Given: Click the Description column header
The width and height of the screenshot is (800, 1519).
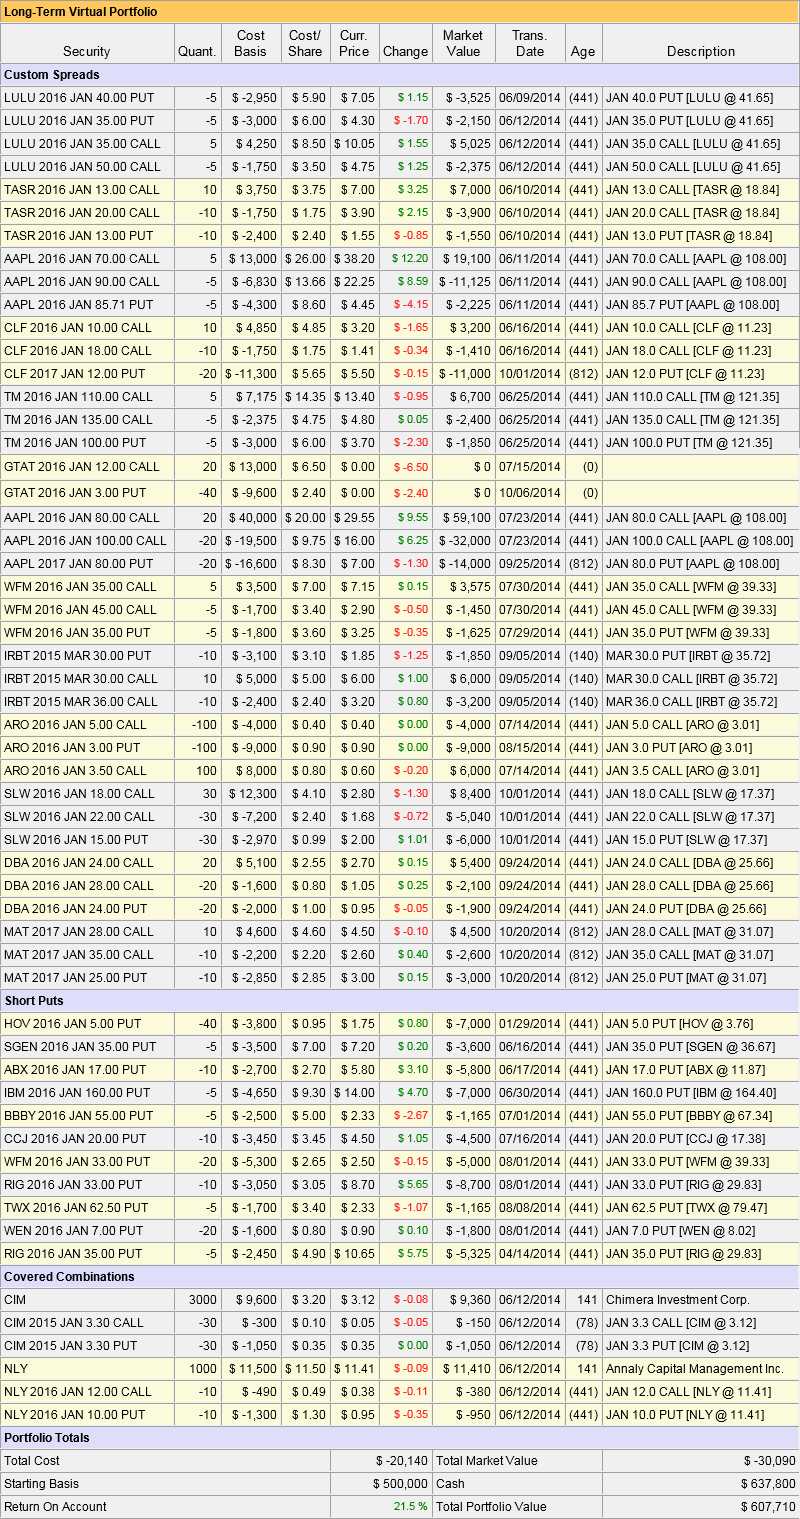Looking at the screenshot, I should point(701,51).
